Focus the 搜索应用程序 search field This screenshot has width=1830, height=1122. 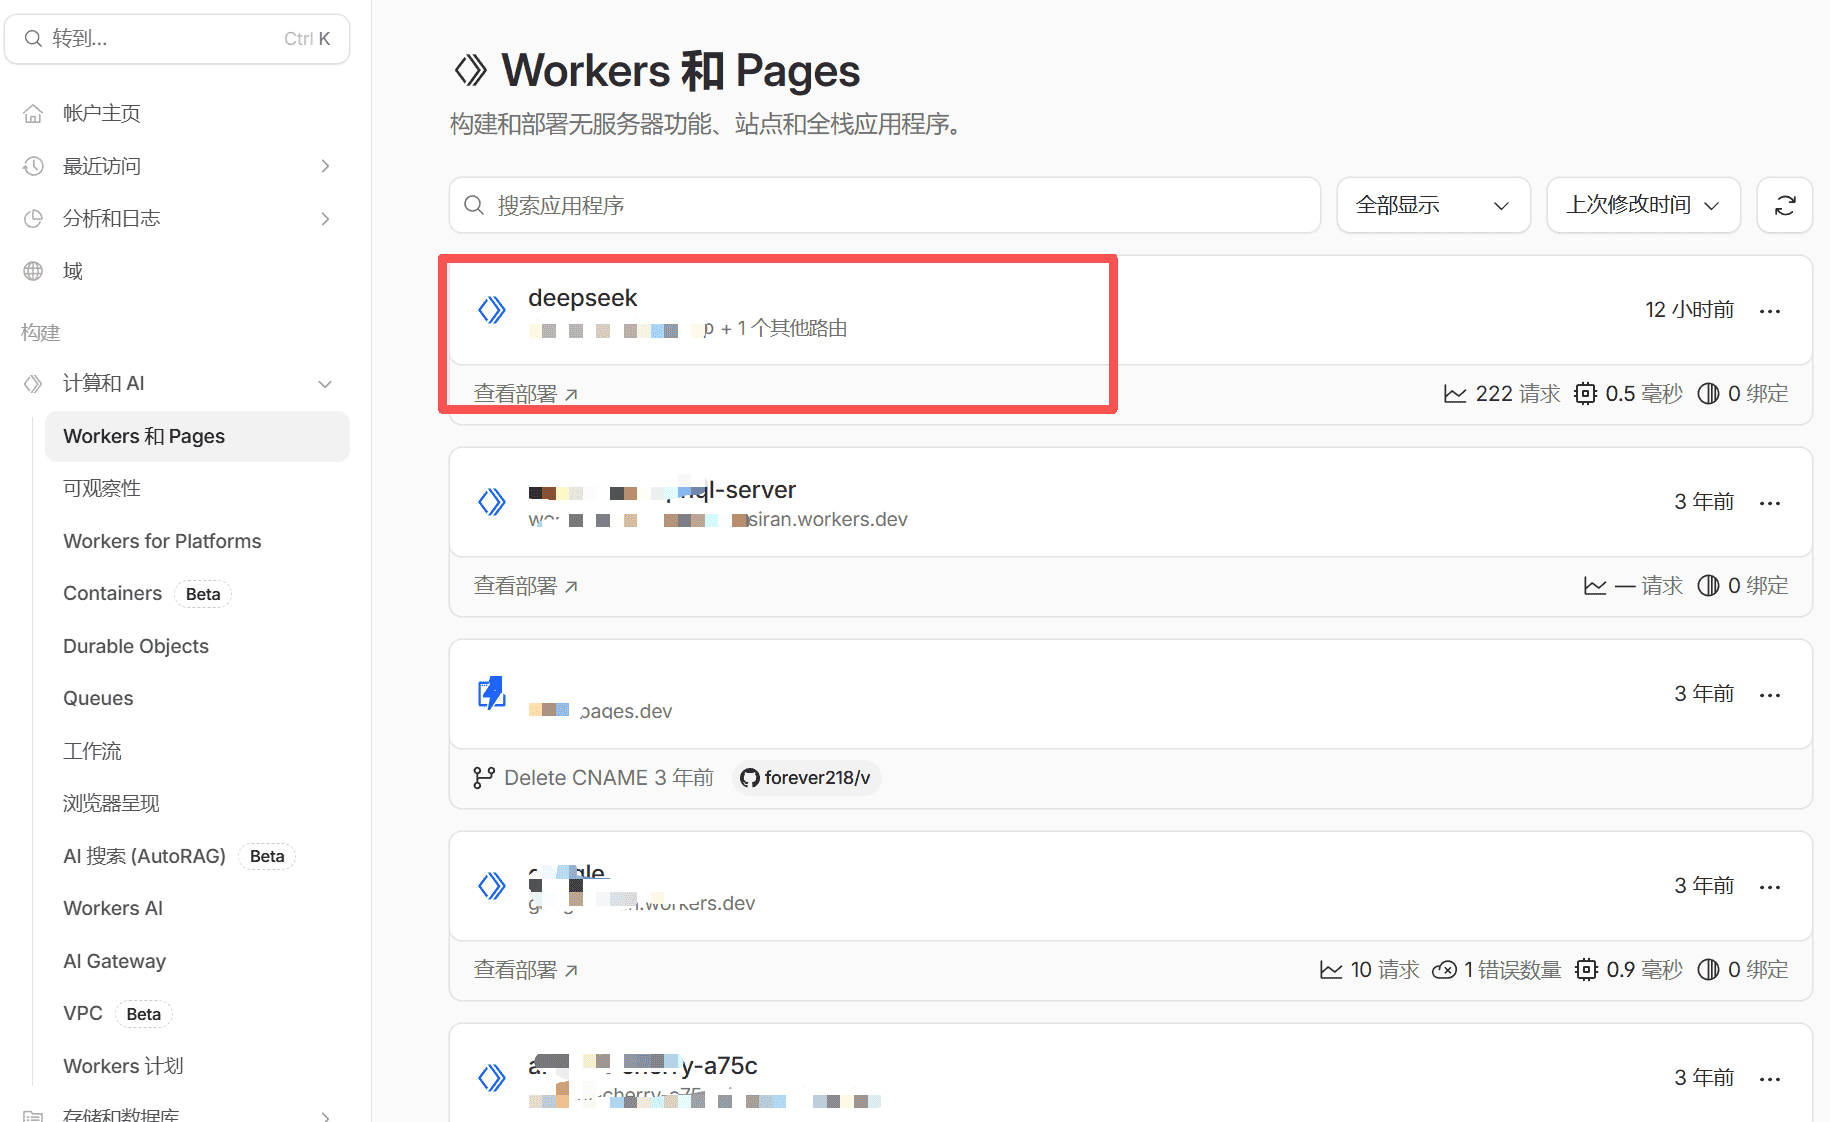click(885, 205)
